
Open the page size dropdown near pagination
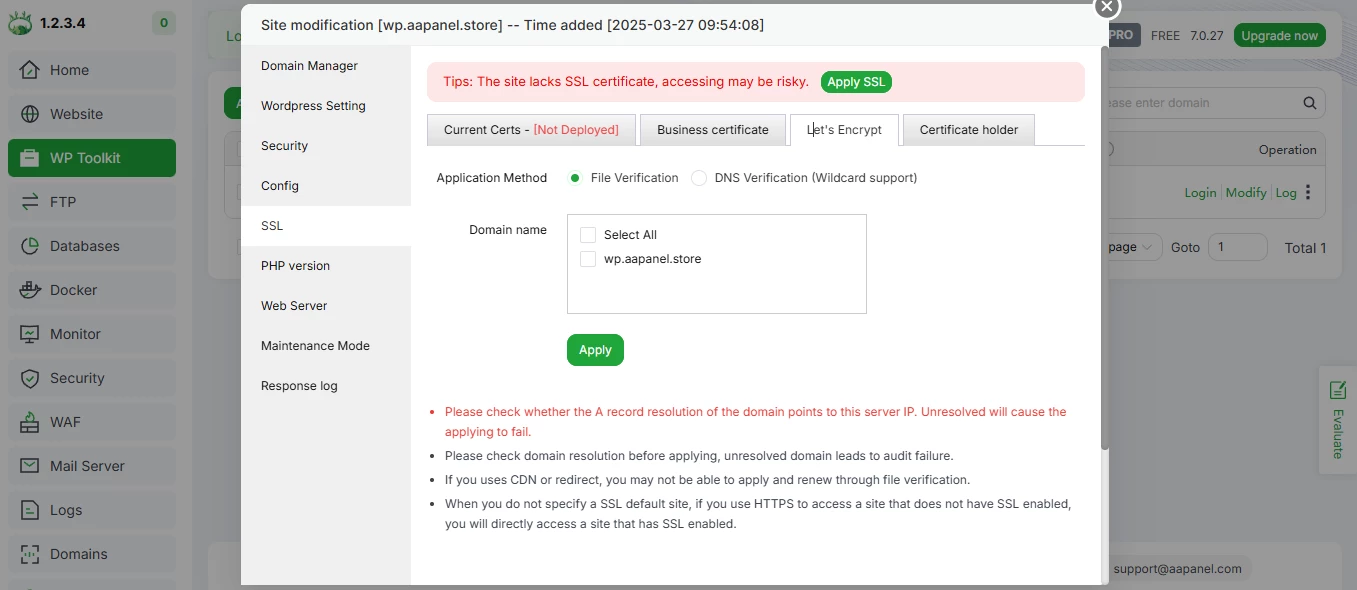point(1126,247)
